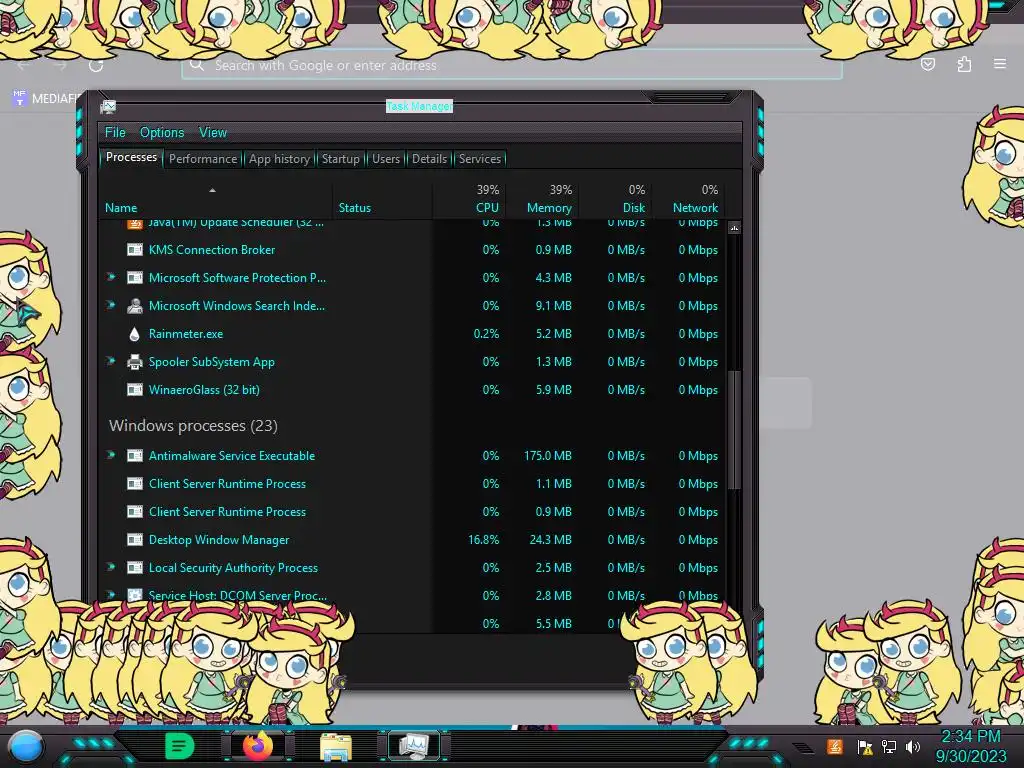The image size is (1024, 768).
Task: Switch to the Users tab
Action: coord(386,159)
